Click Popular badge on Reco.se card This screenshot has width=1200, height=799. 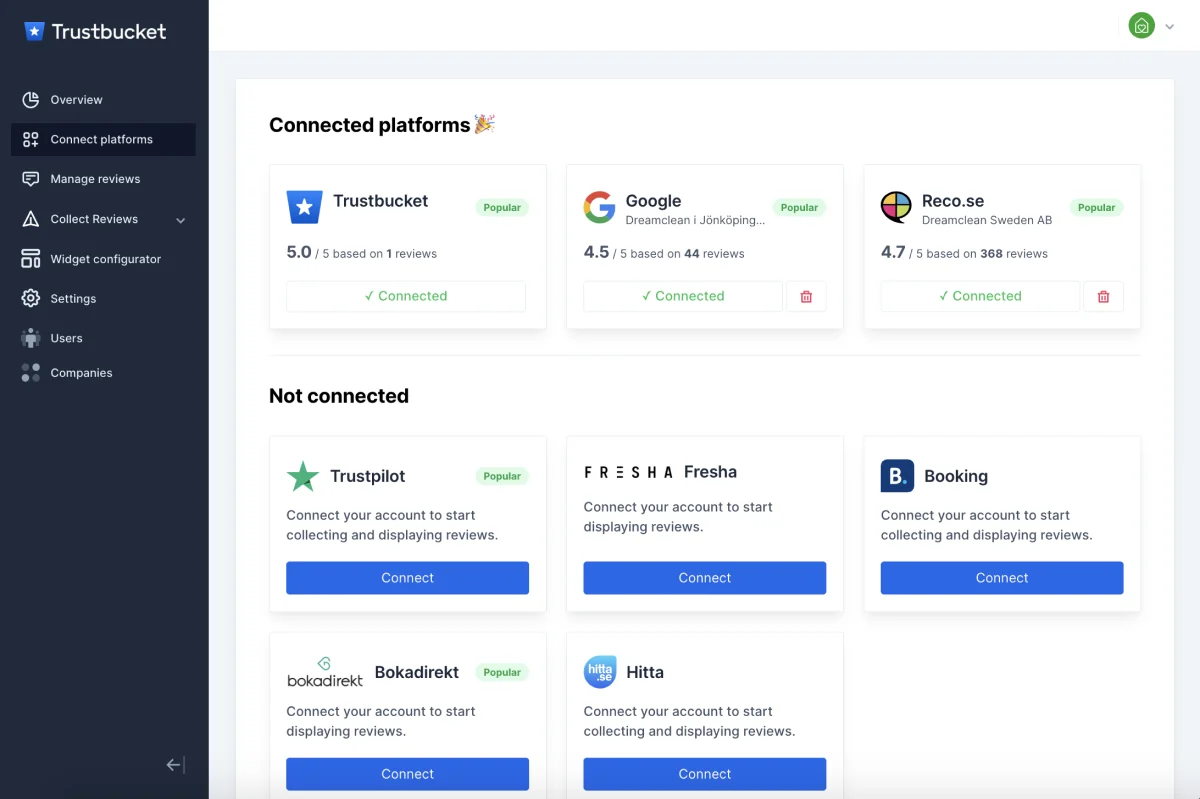point(1096,208)
